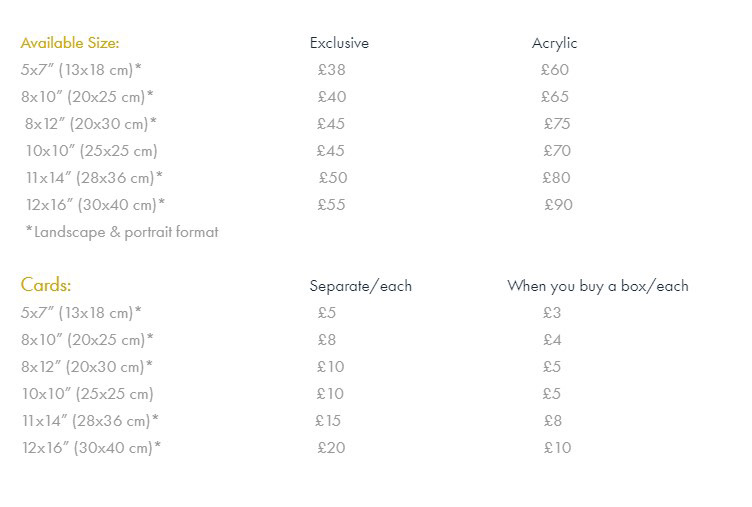
Task: Click the £90 Acrylic price
Action: pos(558,205)
